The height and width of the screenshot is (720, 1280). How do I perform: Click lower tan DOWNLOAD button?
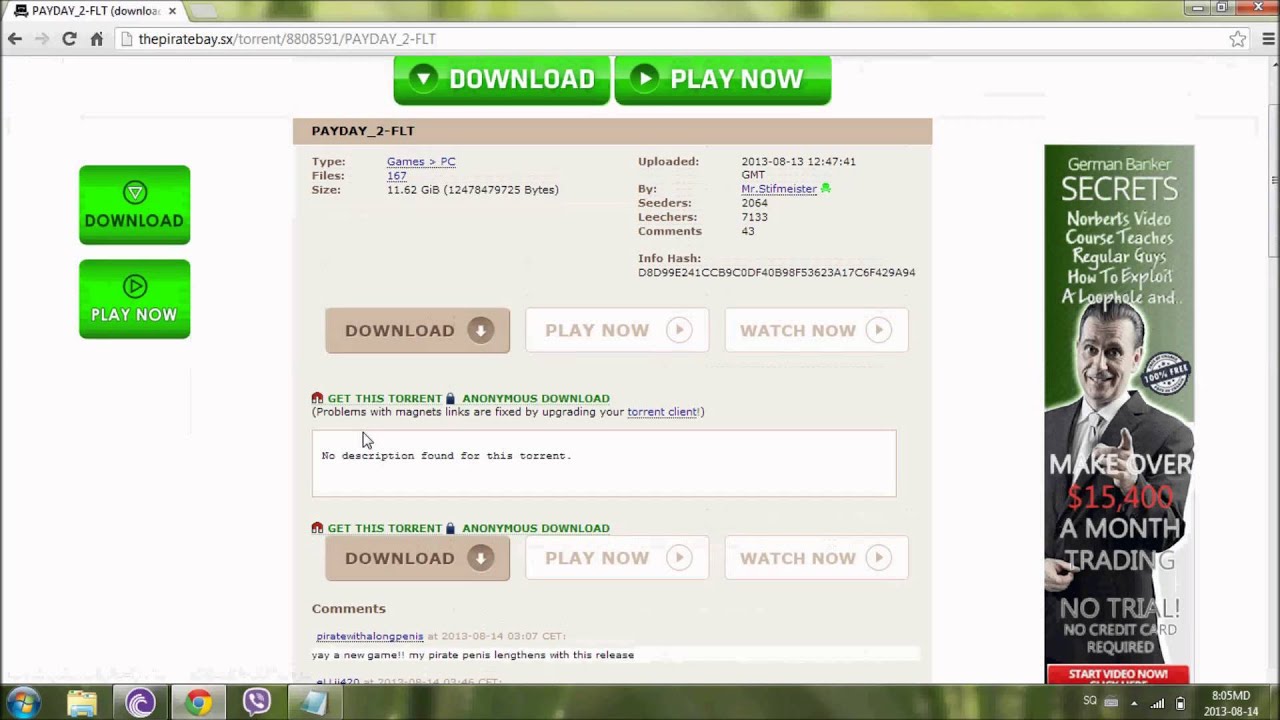pyautogui.click(x=417, y=558)
